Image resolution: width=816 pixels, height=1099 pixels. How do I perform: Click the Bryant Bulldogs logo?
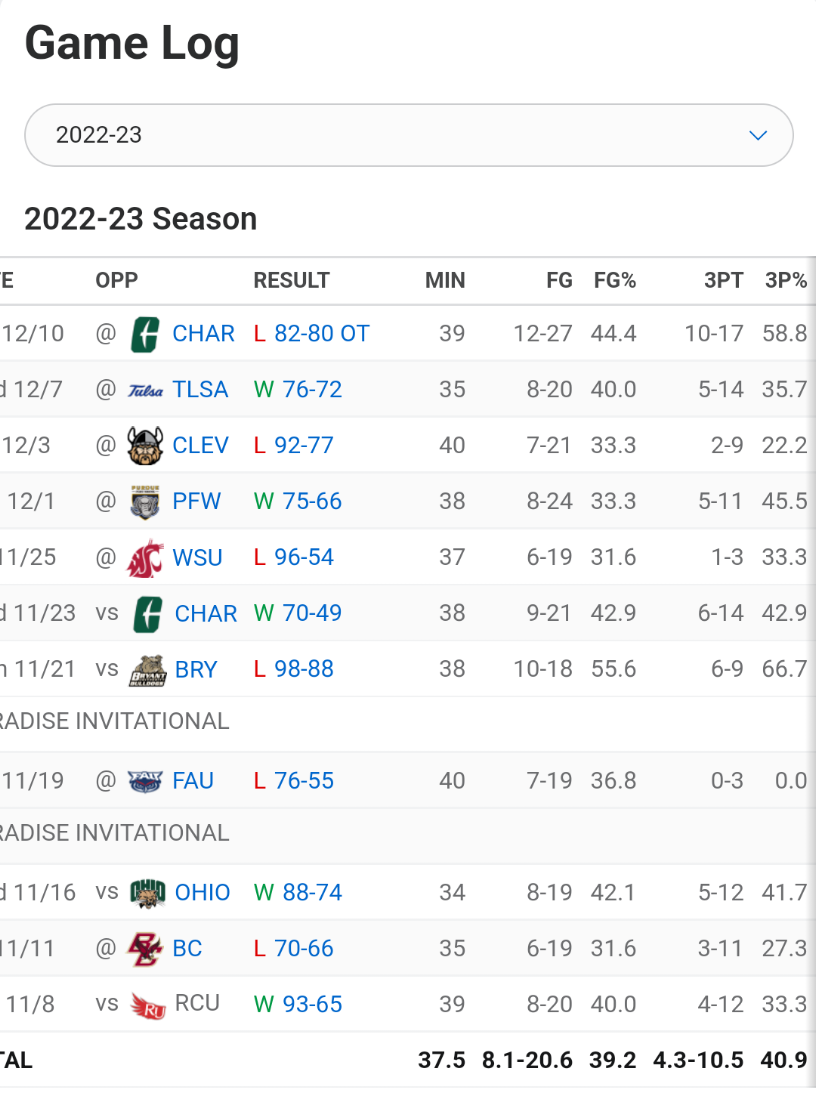click(147, 670)
